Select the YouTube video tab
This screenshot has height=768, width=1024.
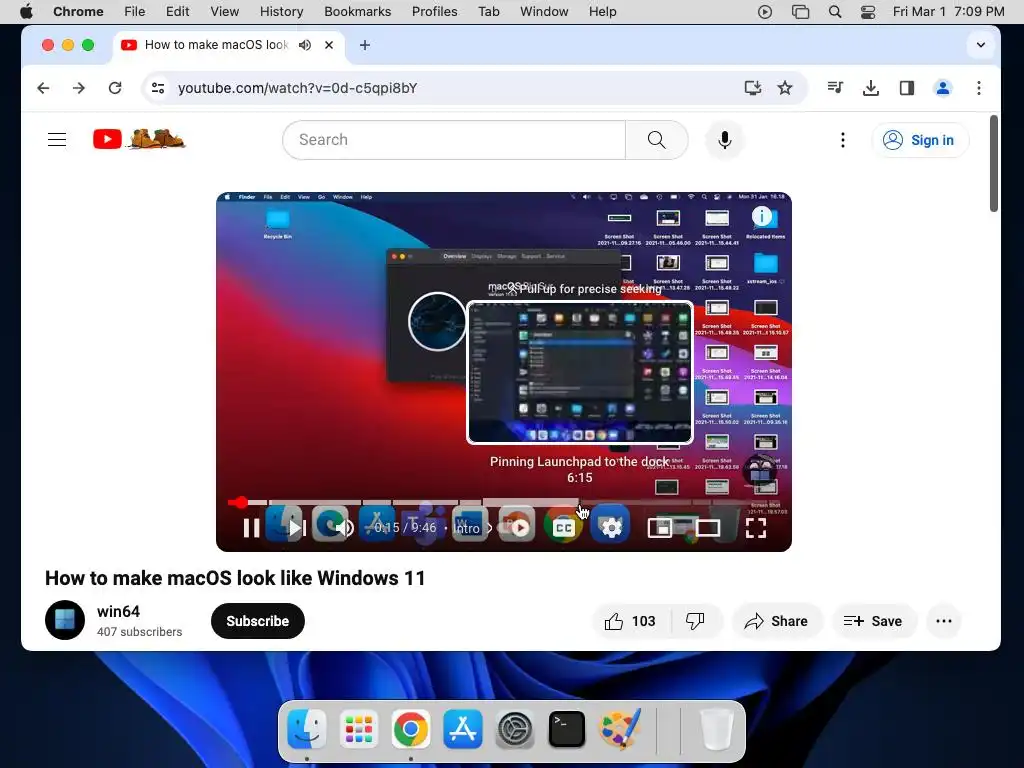pyautogui.click(x=229, y=45)
